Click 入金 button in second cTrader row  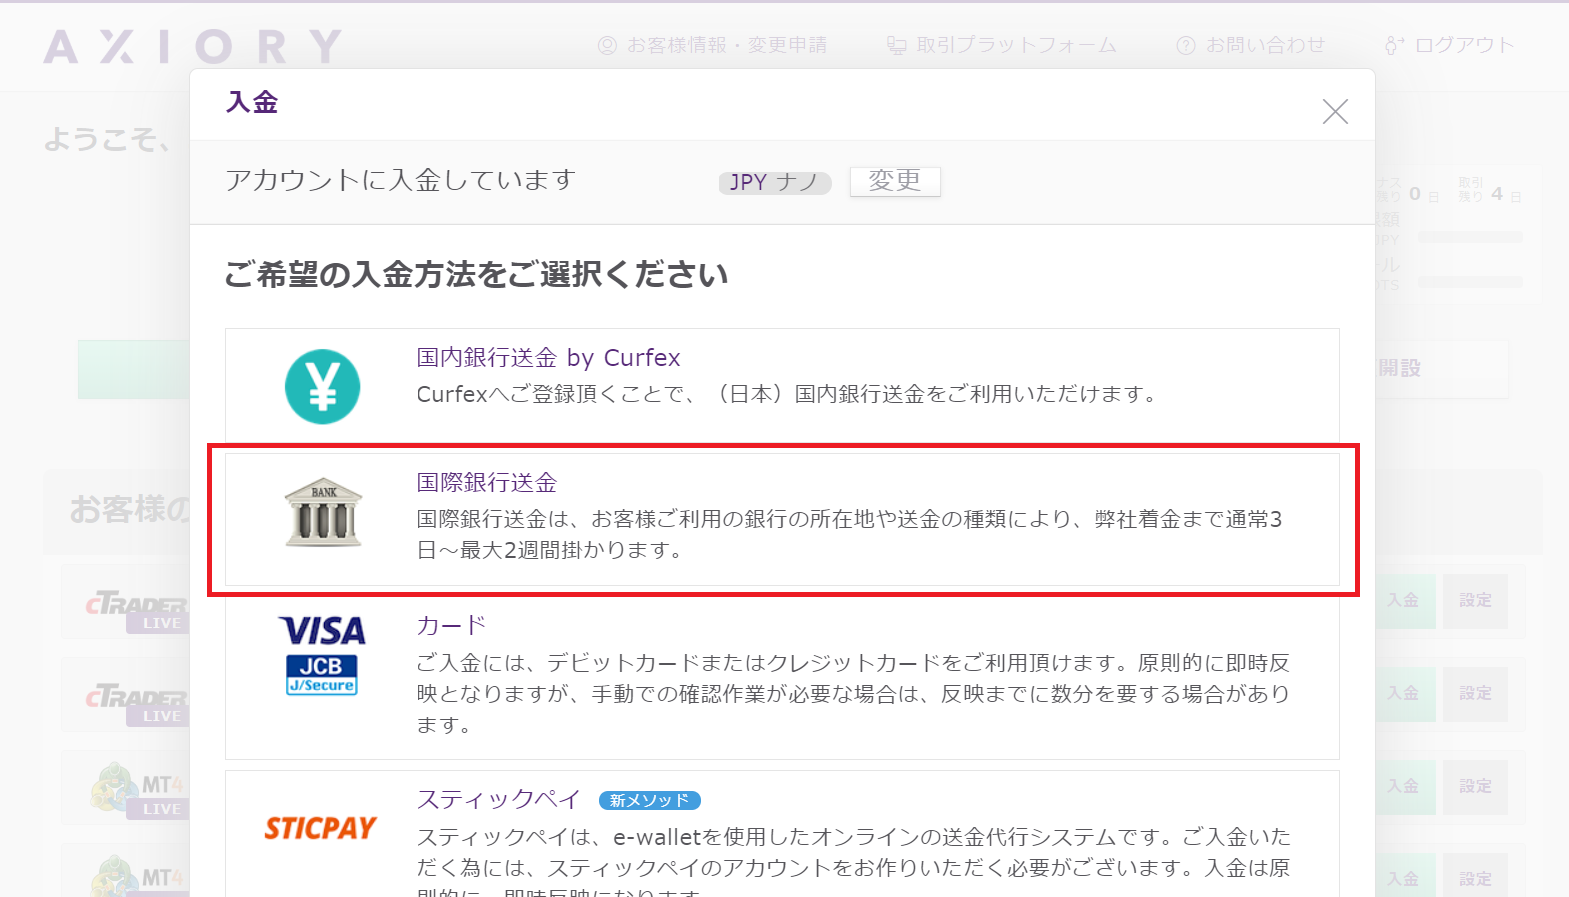(x=1403, y=693)
